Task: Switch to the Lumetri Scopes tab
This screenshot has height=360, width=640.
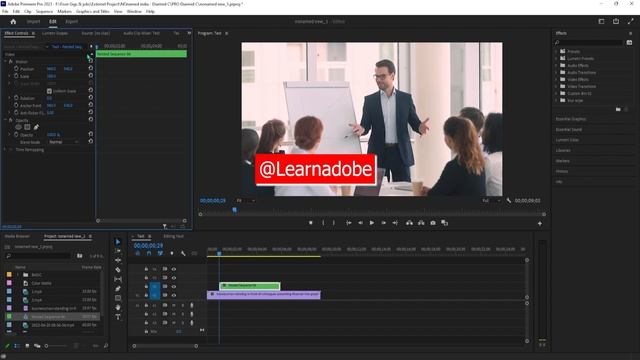Action: pyautogui.click(x=55, y=33)
